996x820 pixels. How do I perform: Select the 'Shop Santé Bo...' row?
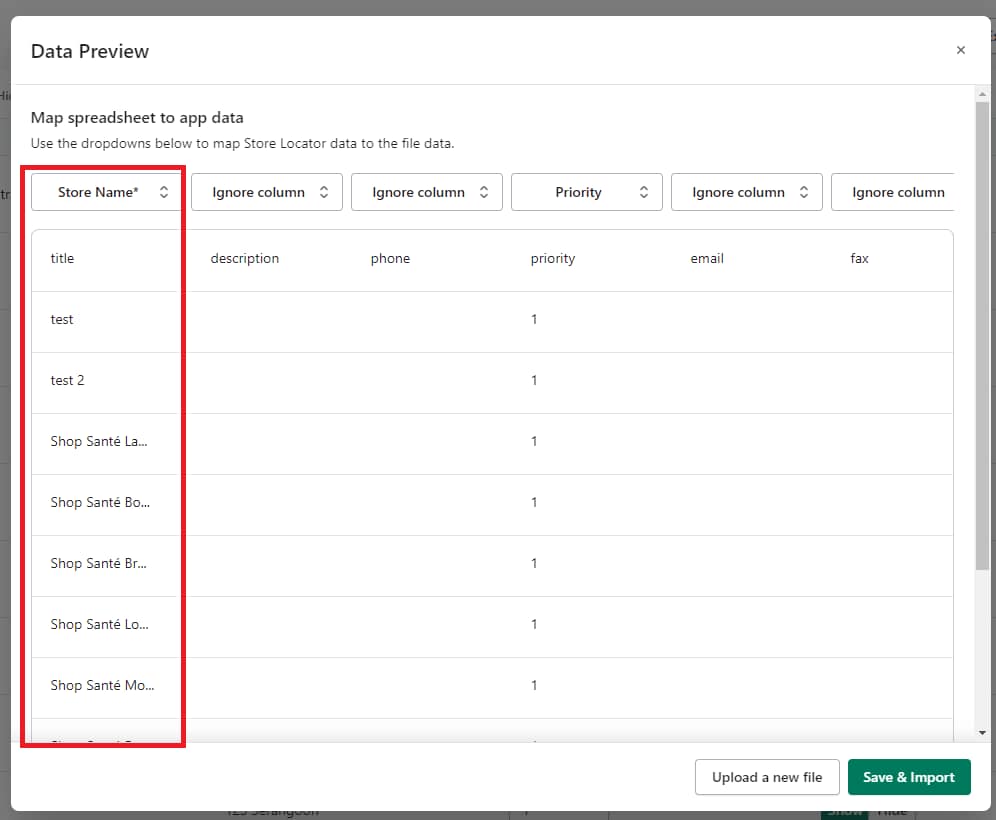tap(100, 502)
